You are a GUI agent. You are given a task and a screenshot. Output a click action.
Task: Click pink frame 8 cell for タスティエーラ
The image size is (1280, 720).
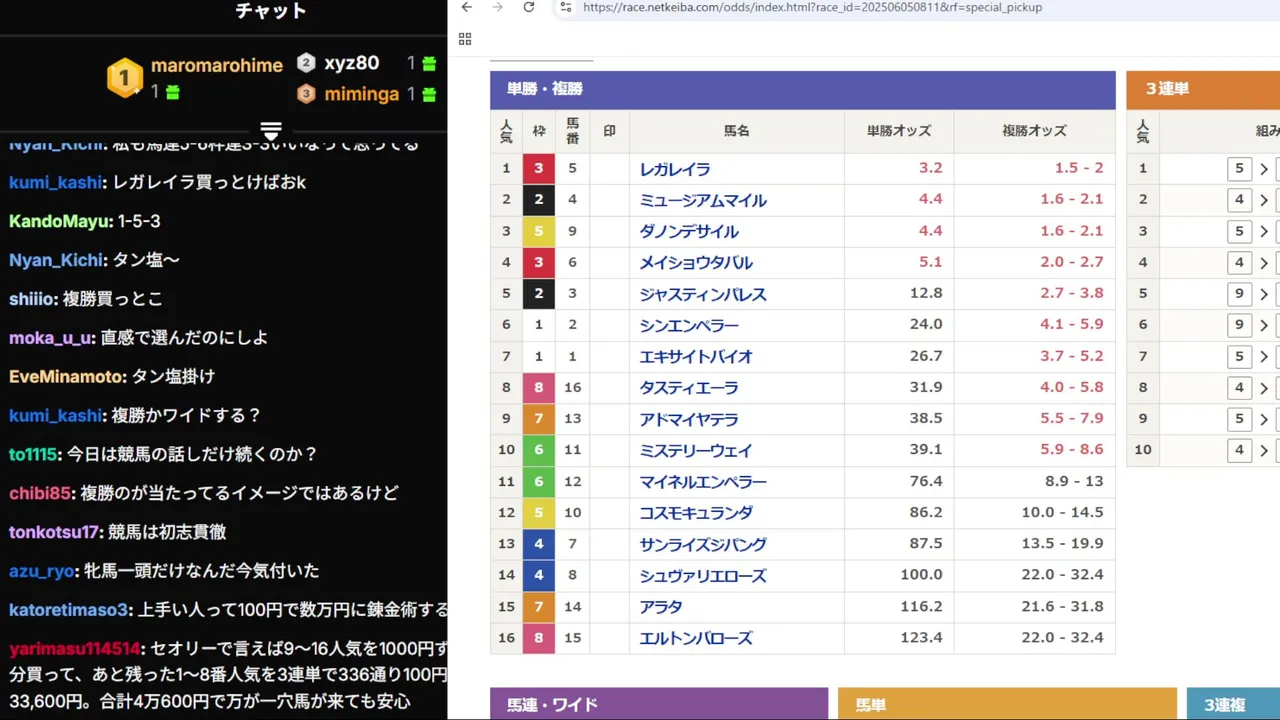[538, 387]
